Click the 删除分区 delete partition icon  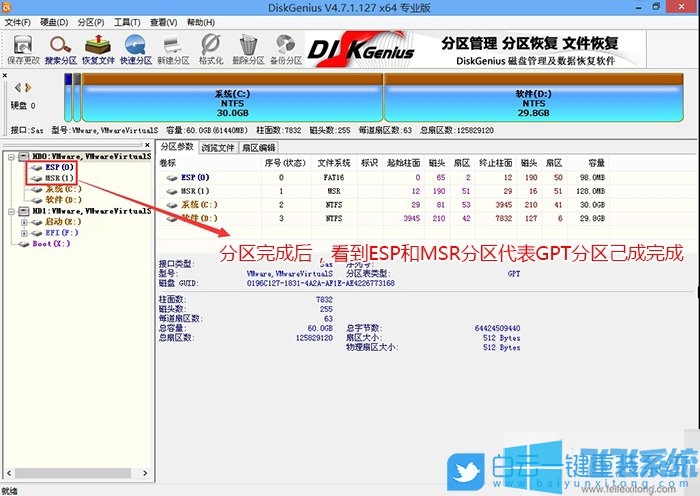point(248,50)
